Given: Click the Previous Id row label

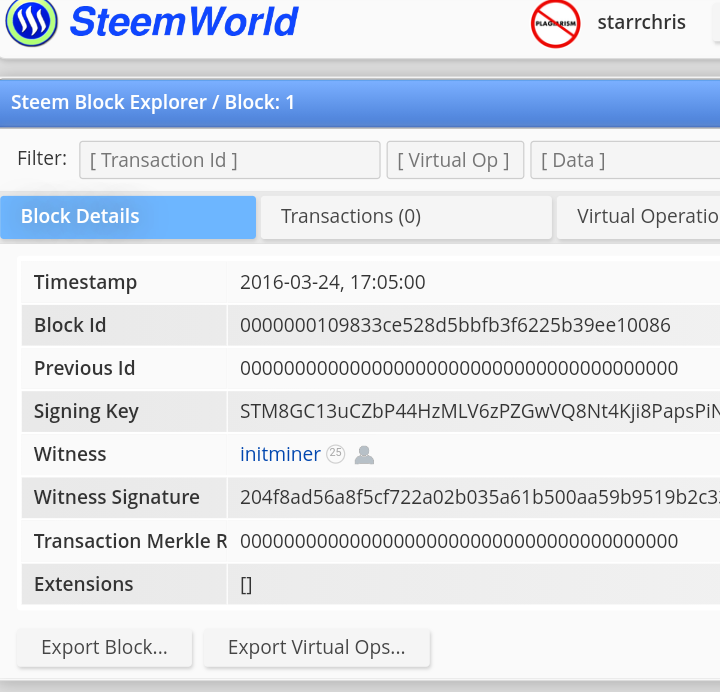Looking at the screenshot, I should [84, 368].
